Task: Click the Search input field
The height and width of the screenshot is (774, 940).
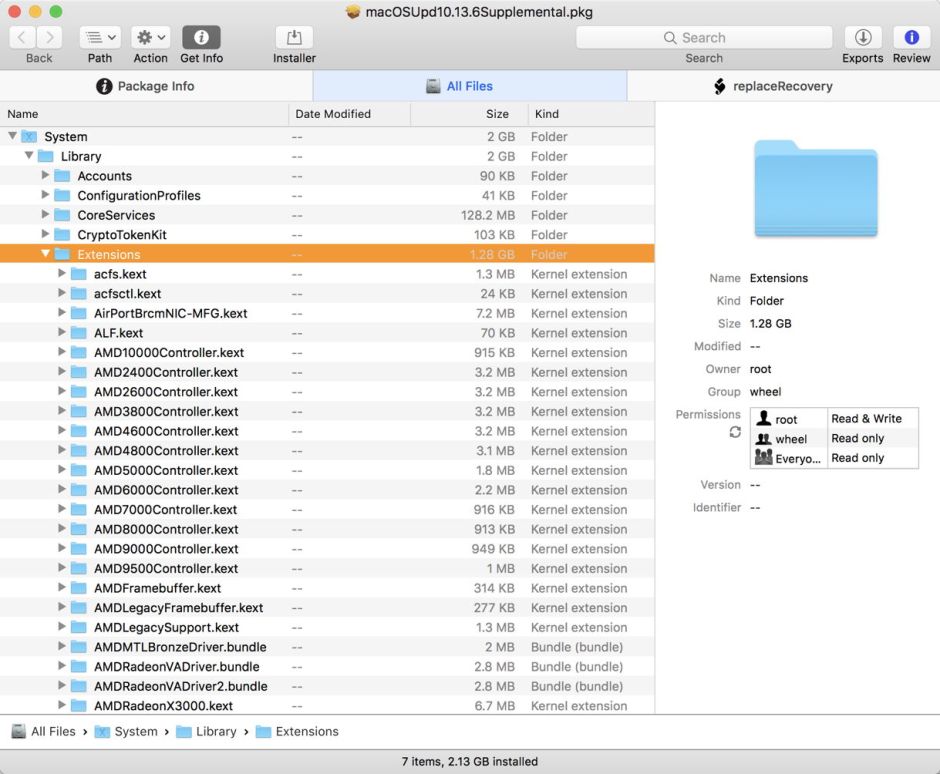Action: pyautogui.click(x=704, y=38)
